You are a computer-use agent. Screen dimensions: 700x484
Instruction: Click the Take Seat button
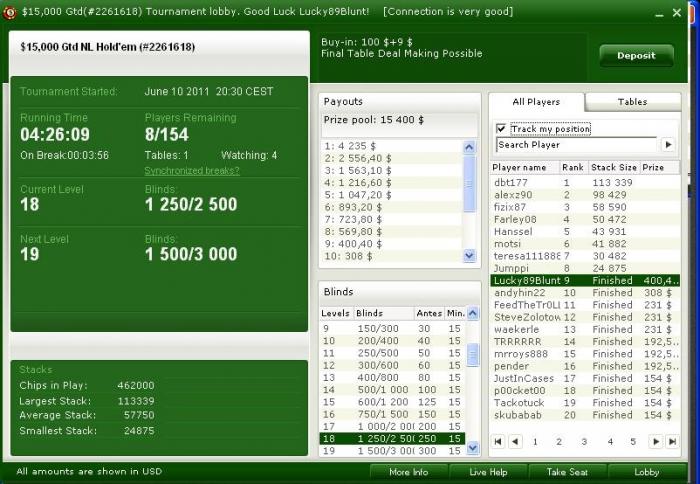tap(567, 472)
